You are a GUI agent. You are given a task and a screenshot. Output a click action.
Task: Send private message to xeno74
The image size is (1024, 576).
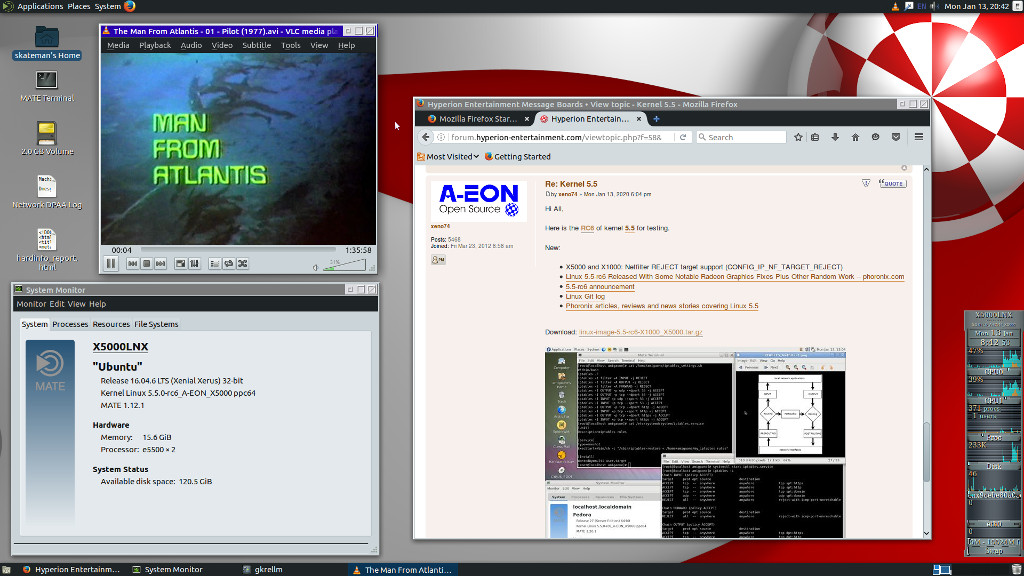coord(438,260)
